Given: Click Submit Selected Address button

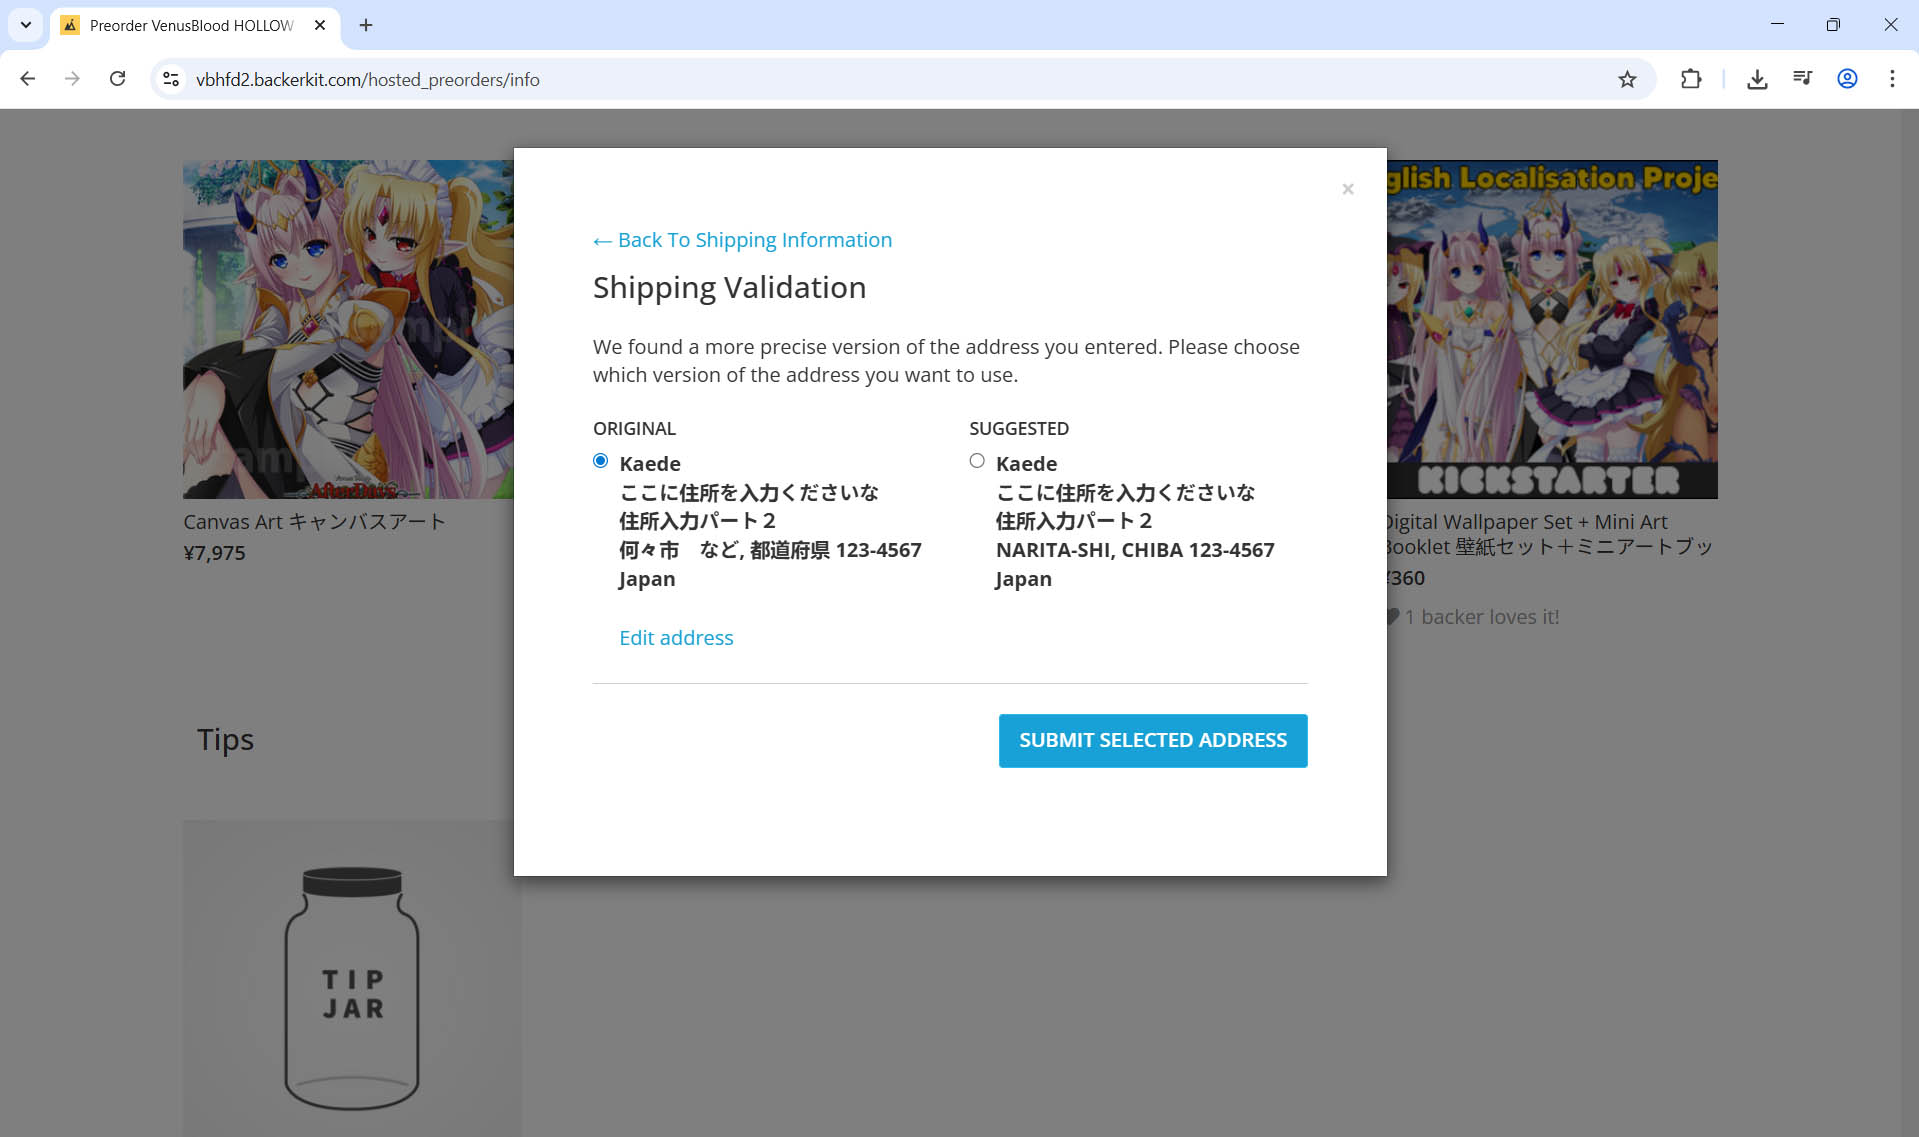Looking at the screenshot, I should (x=1152, y=740).
